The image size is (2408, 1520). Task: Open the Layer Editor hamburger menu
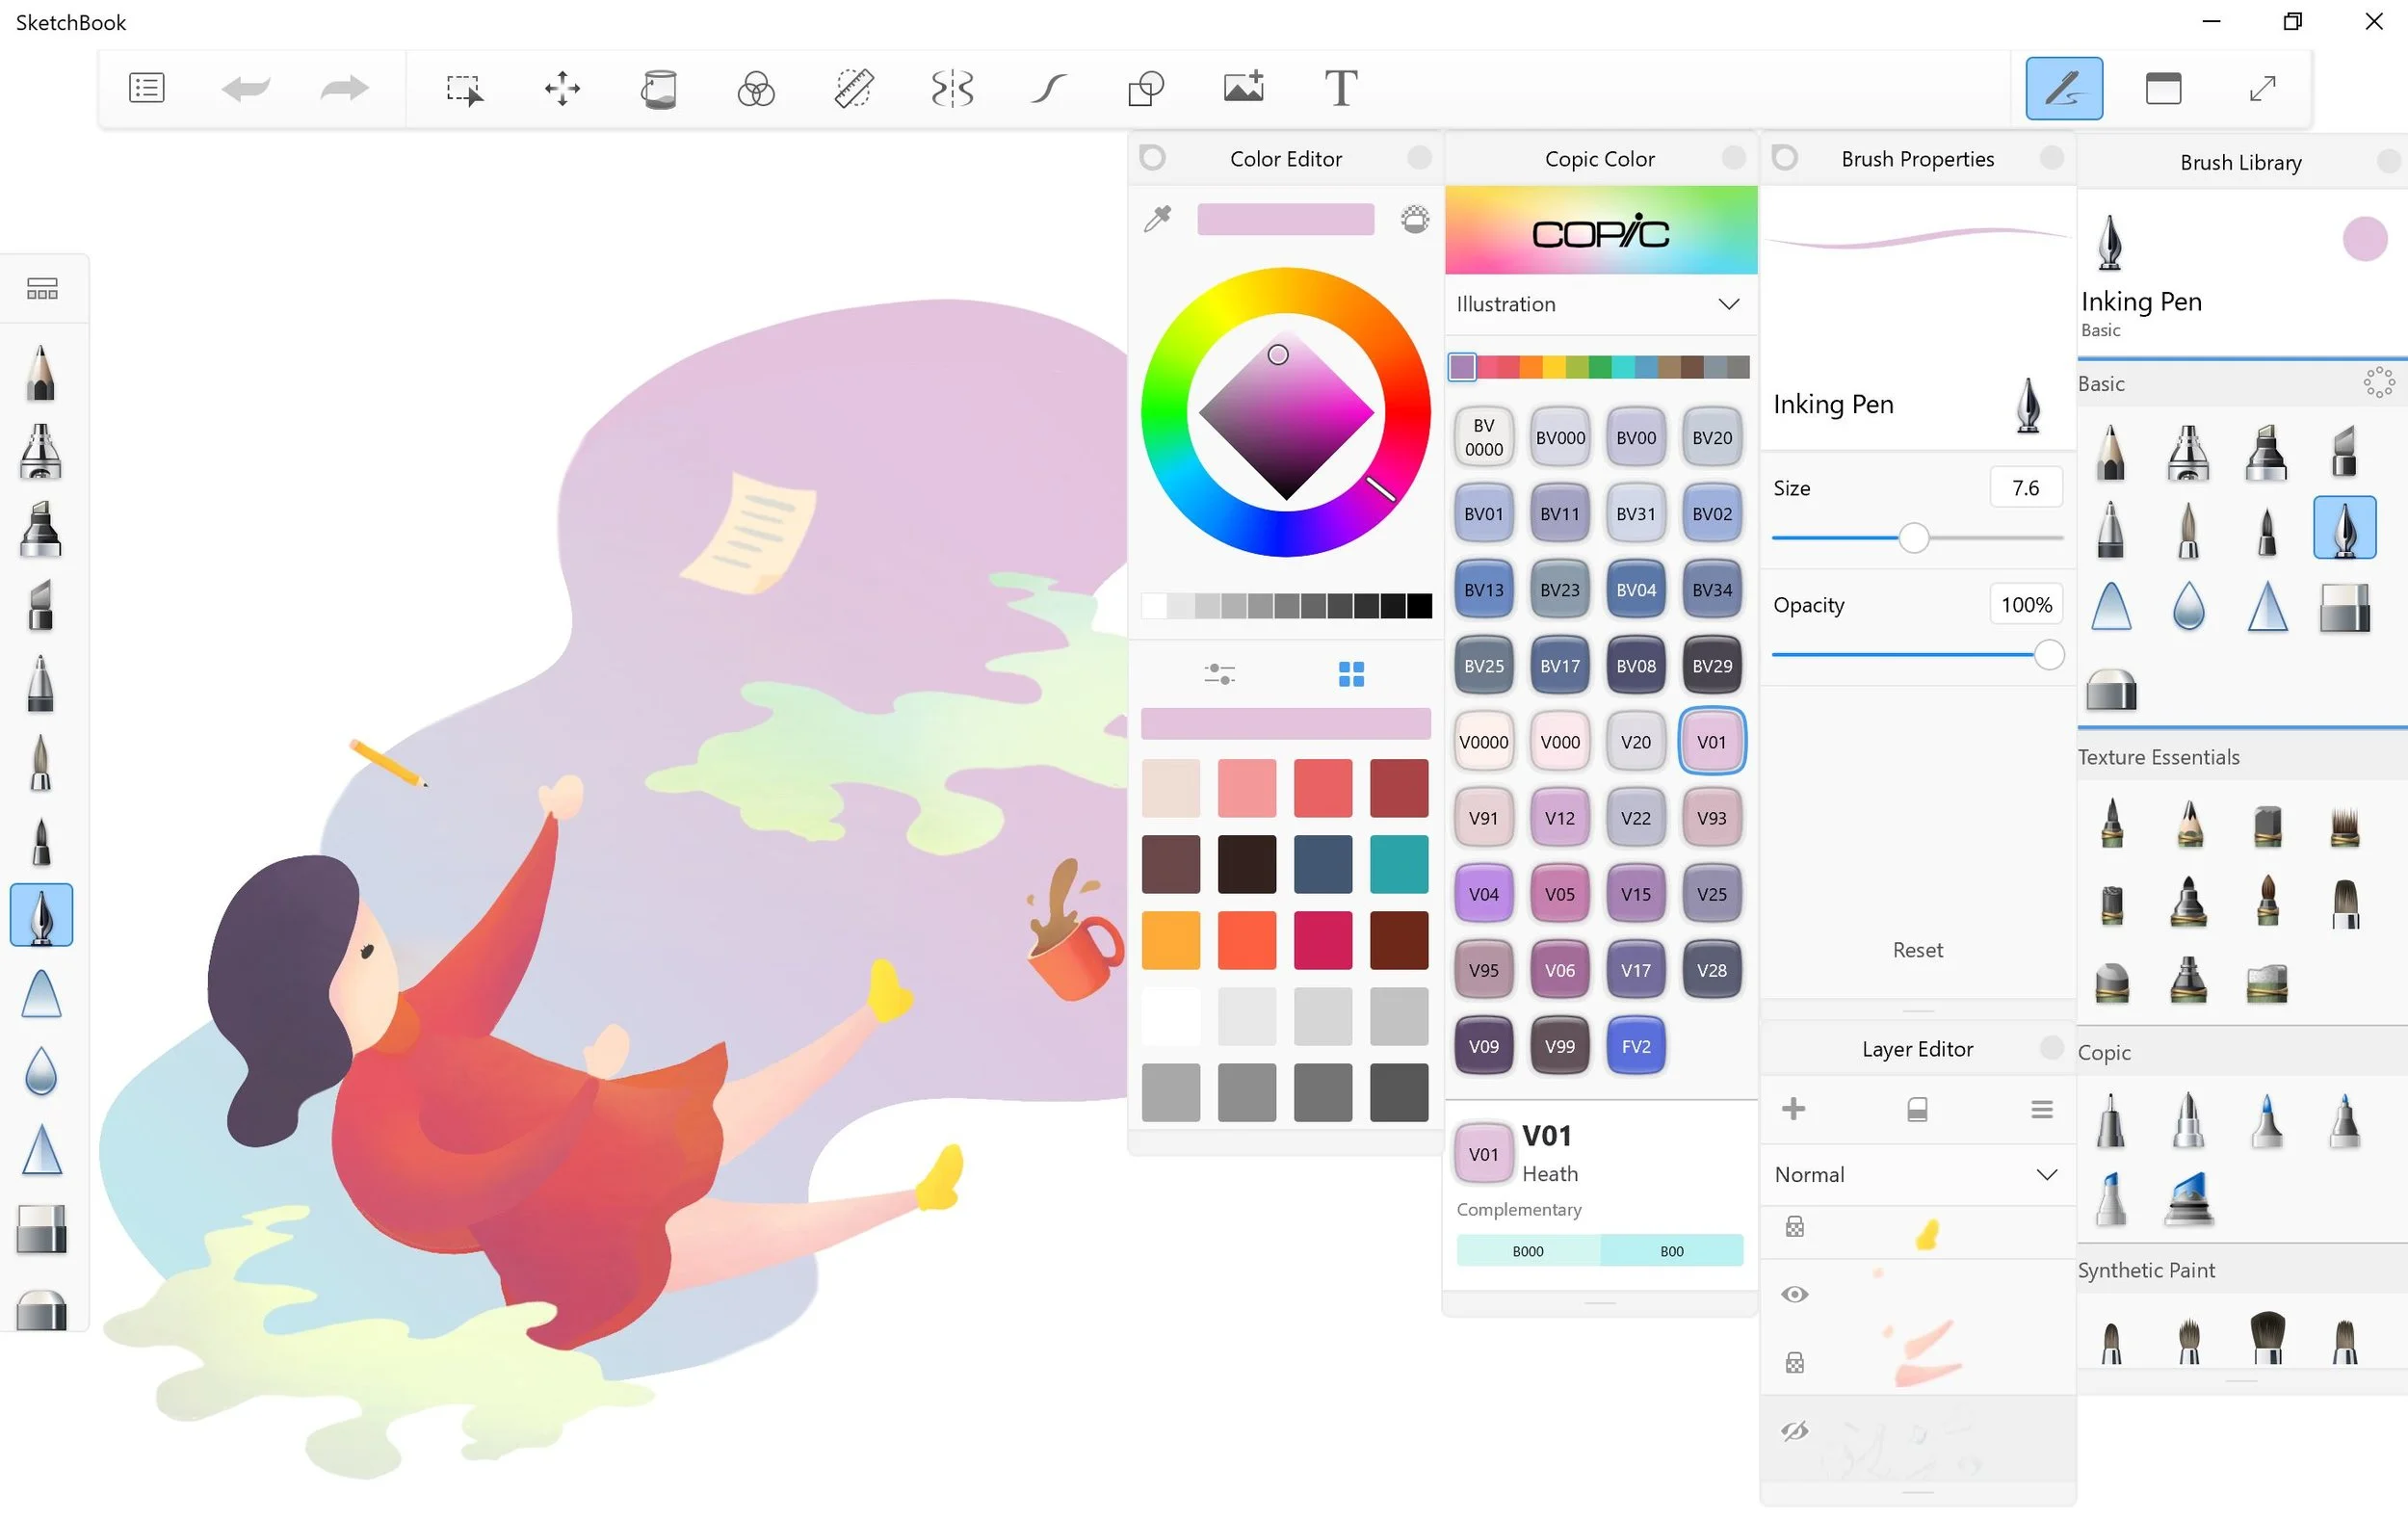2042,1109
